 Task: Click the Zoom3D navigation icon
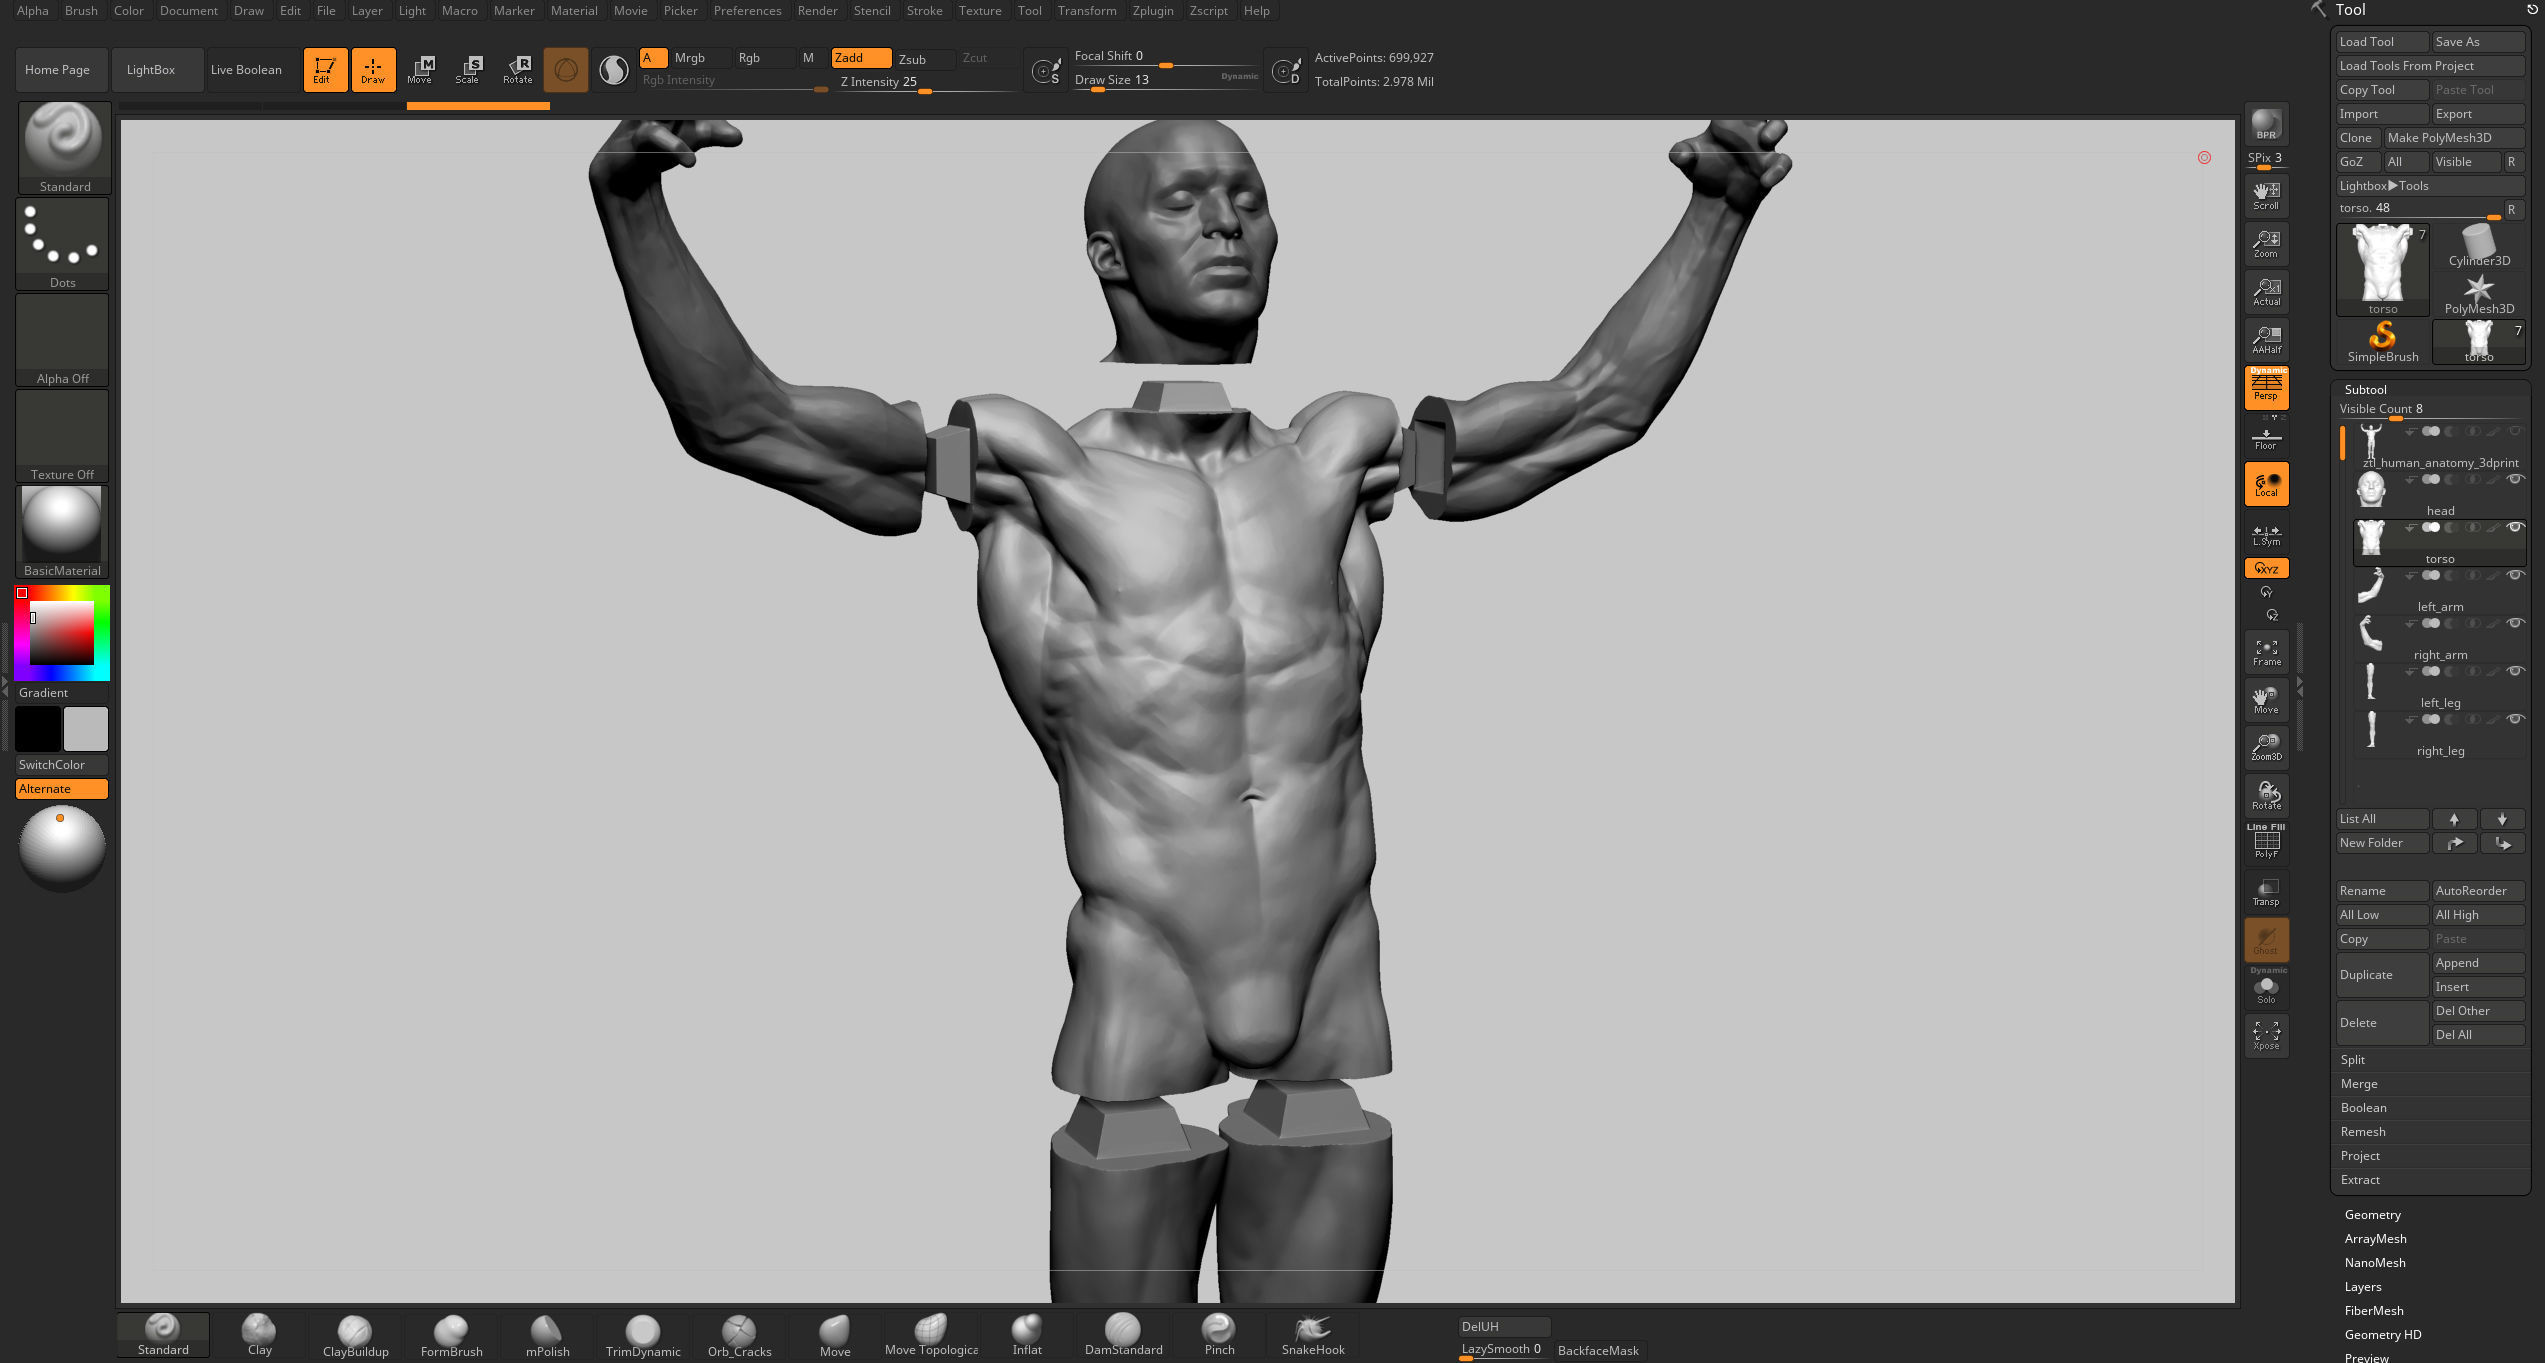[2266, 747]
